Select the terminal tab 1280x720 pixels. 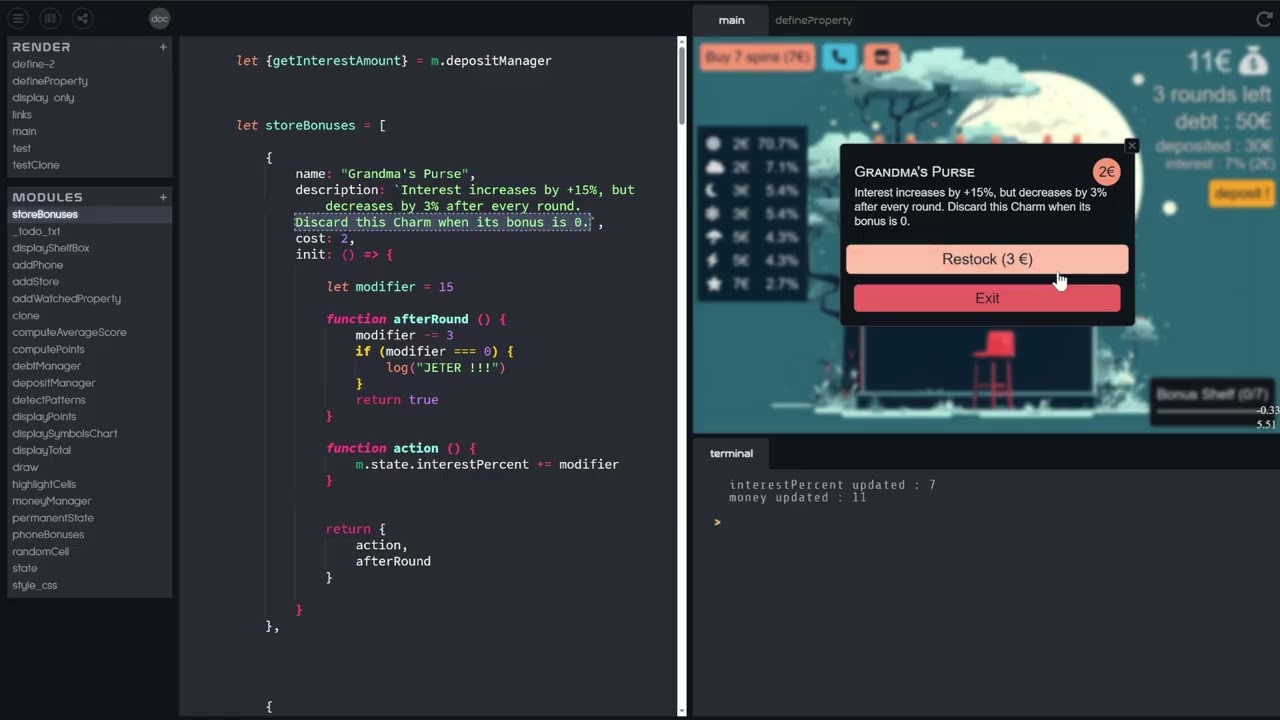[x=731, y=453]
